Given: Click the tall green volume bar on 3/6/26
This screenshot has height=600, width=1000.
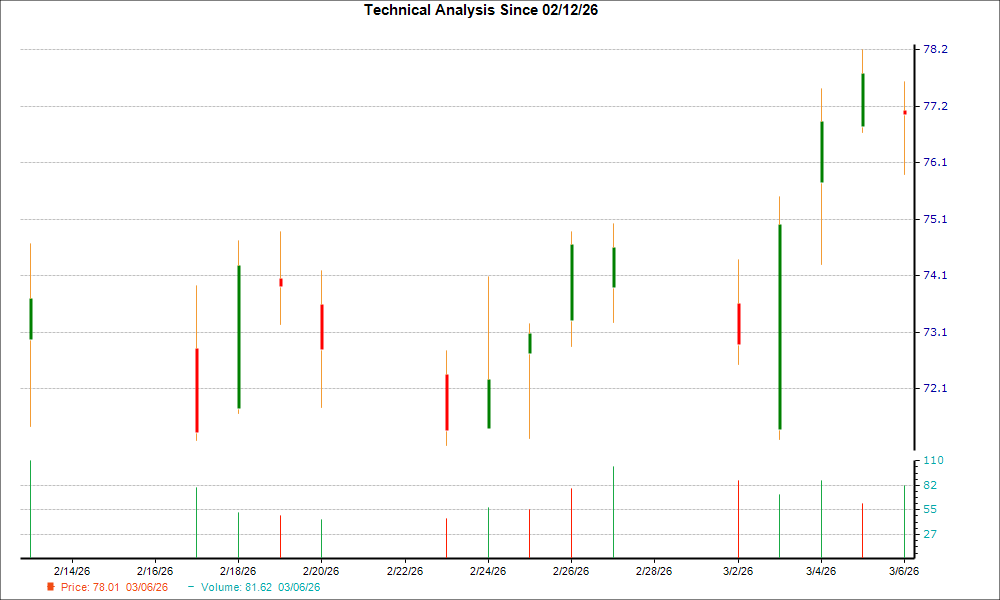Looking at the screenshot, I should point(903,520).
